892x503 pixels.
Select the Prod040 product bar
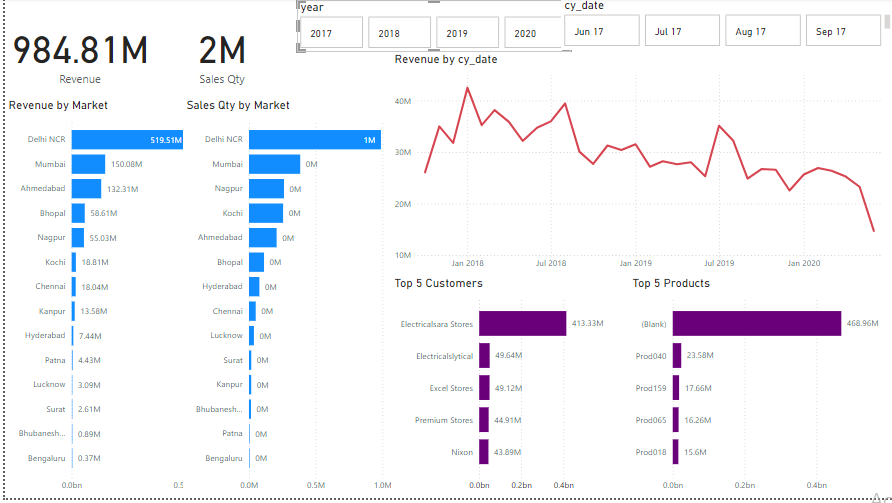(x=677, y=355)
